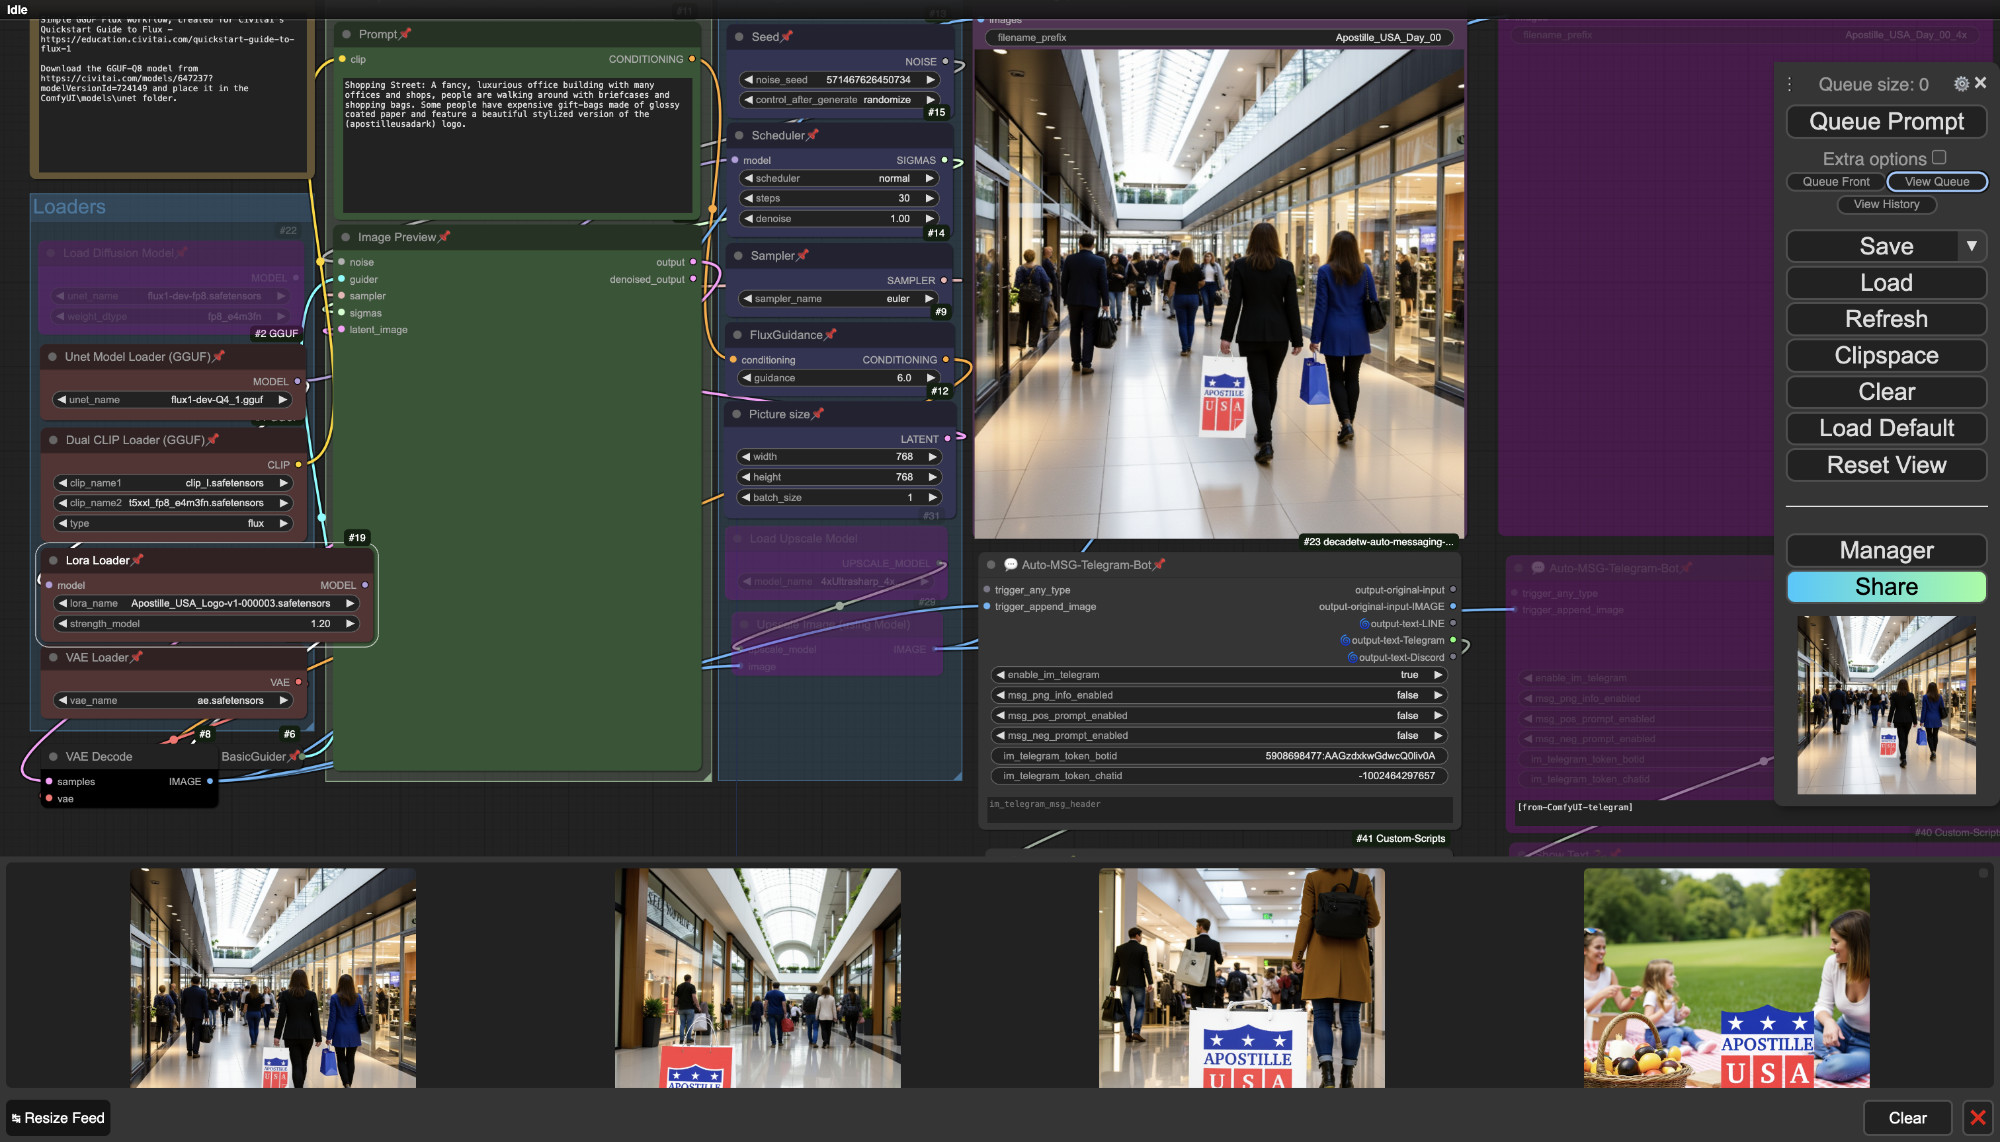Click the Share button
2000x1142 pixels.
tap(1886, 587)
